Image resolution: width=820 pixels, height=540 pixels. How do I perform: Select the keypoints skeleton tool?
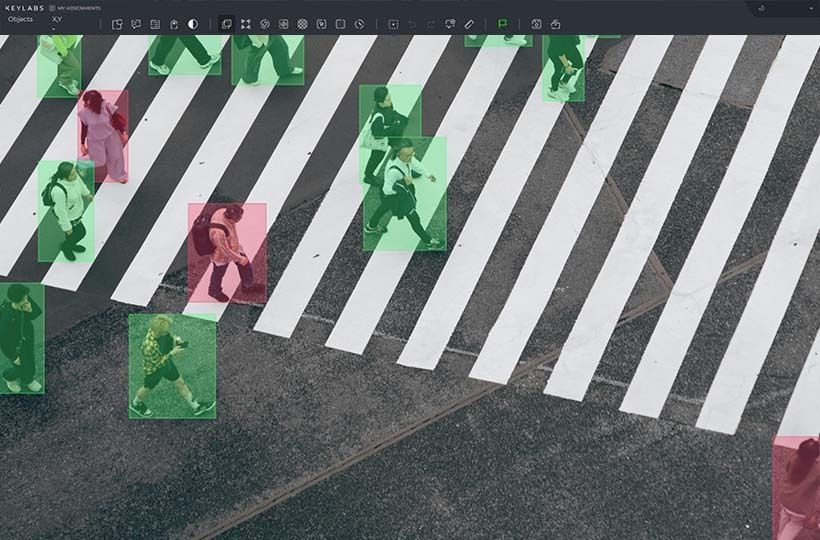(246, 24)
